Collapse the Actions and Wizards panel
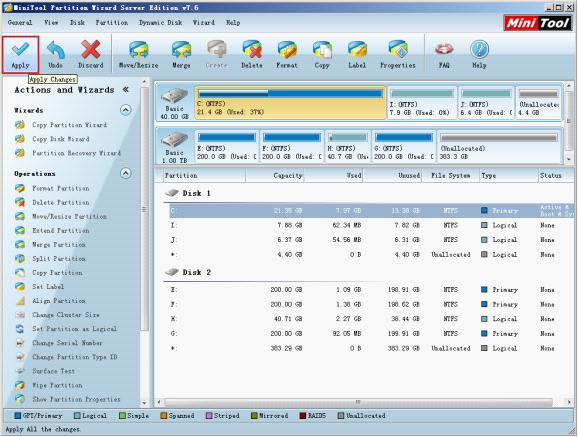This screenshot has height=437, width=578. tap(125, 89)
